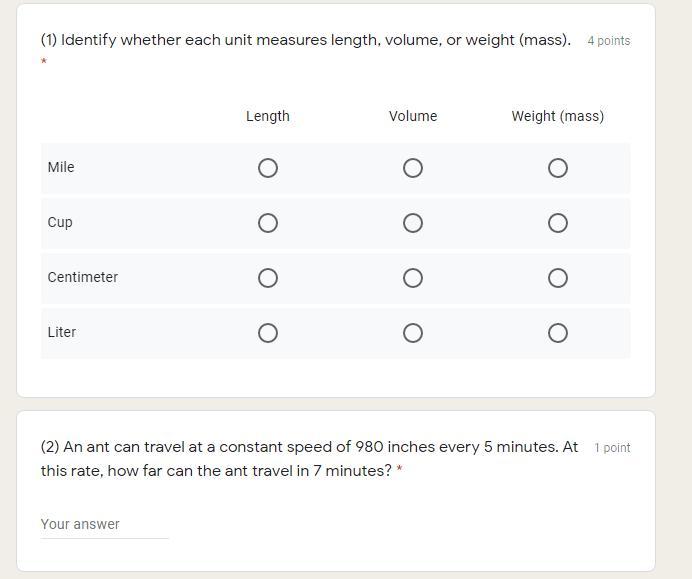Click the Your answer text field
The image size is (692, 579).
click(x=104, y=524)
